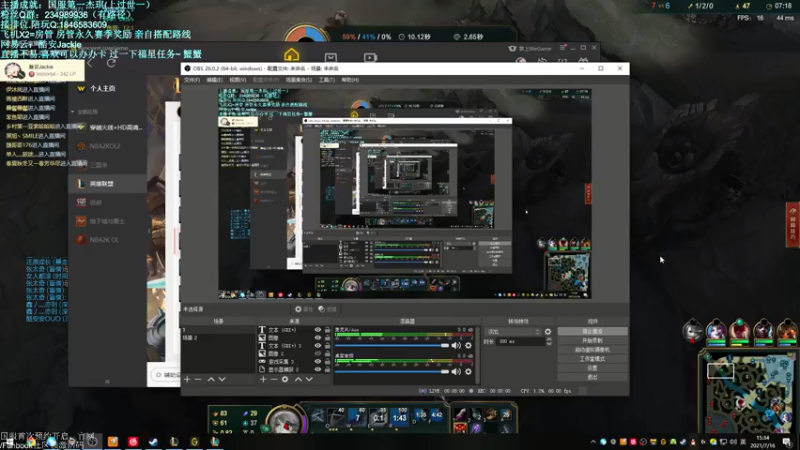Viewport: 800px width, 450px height.
Task: Remove selected scene with minus icon
Action: [198, 380]
